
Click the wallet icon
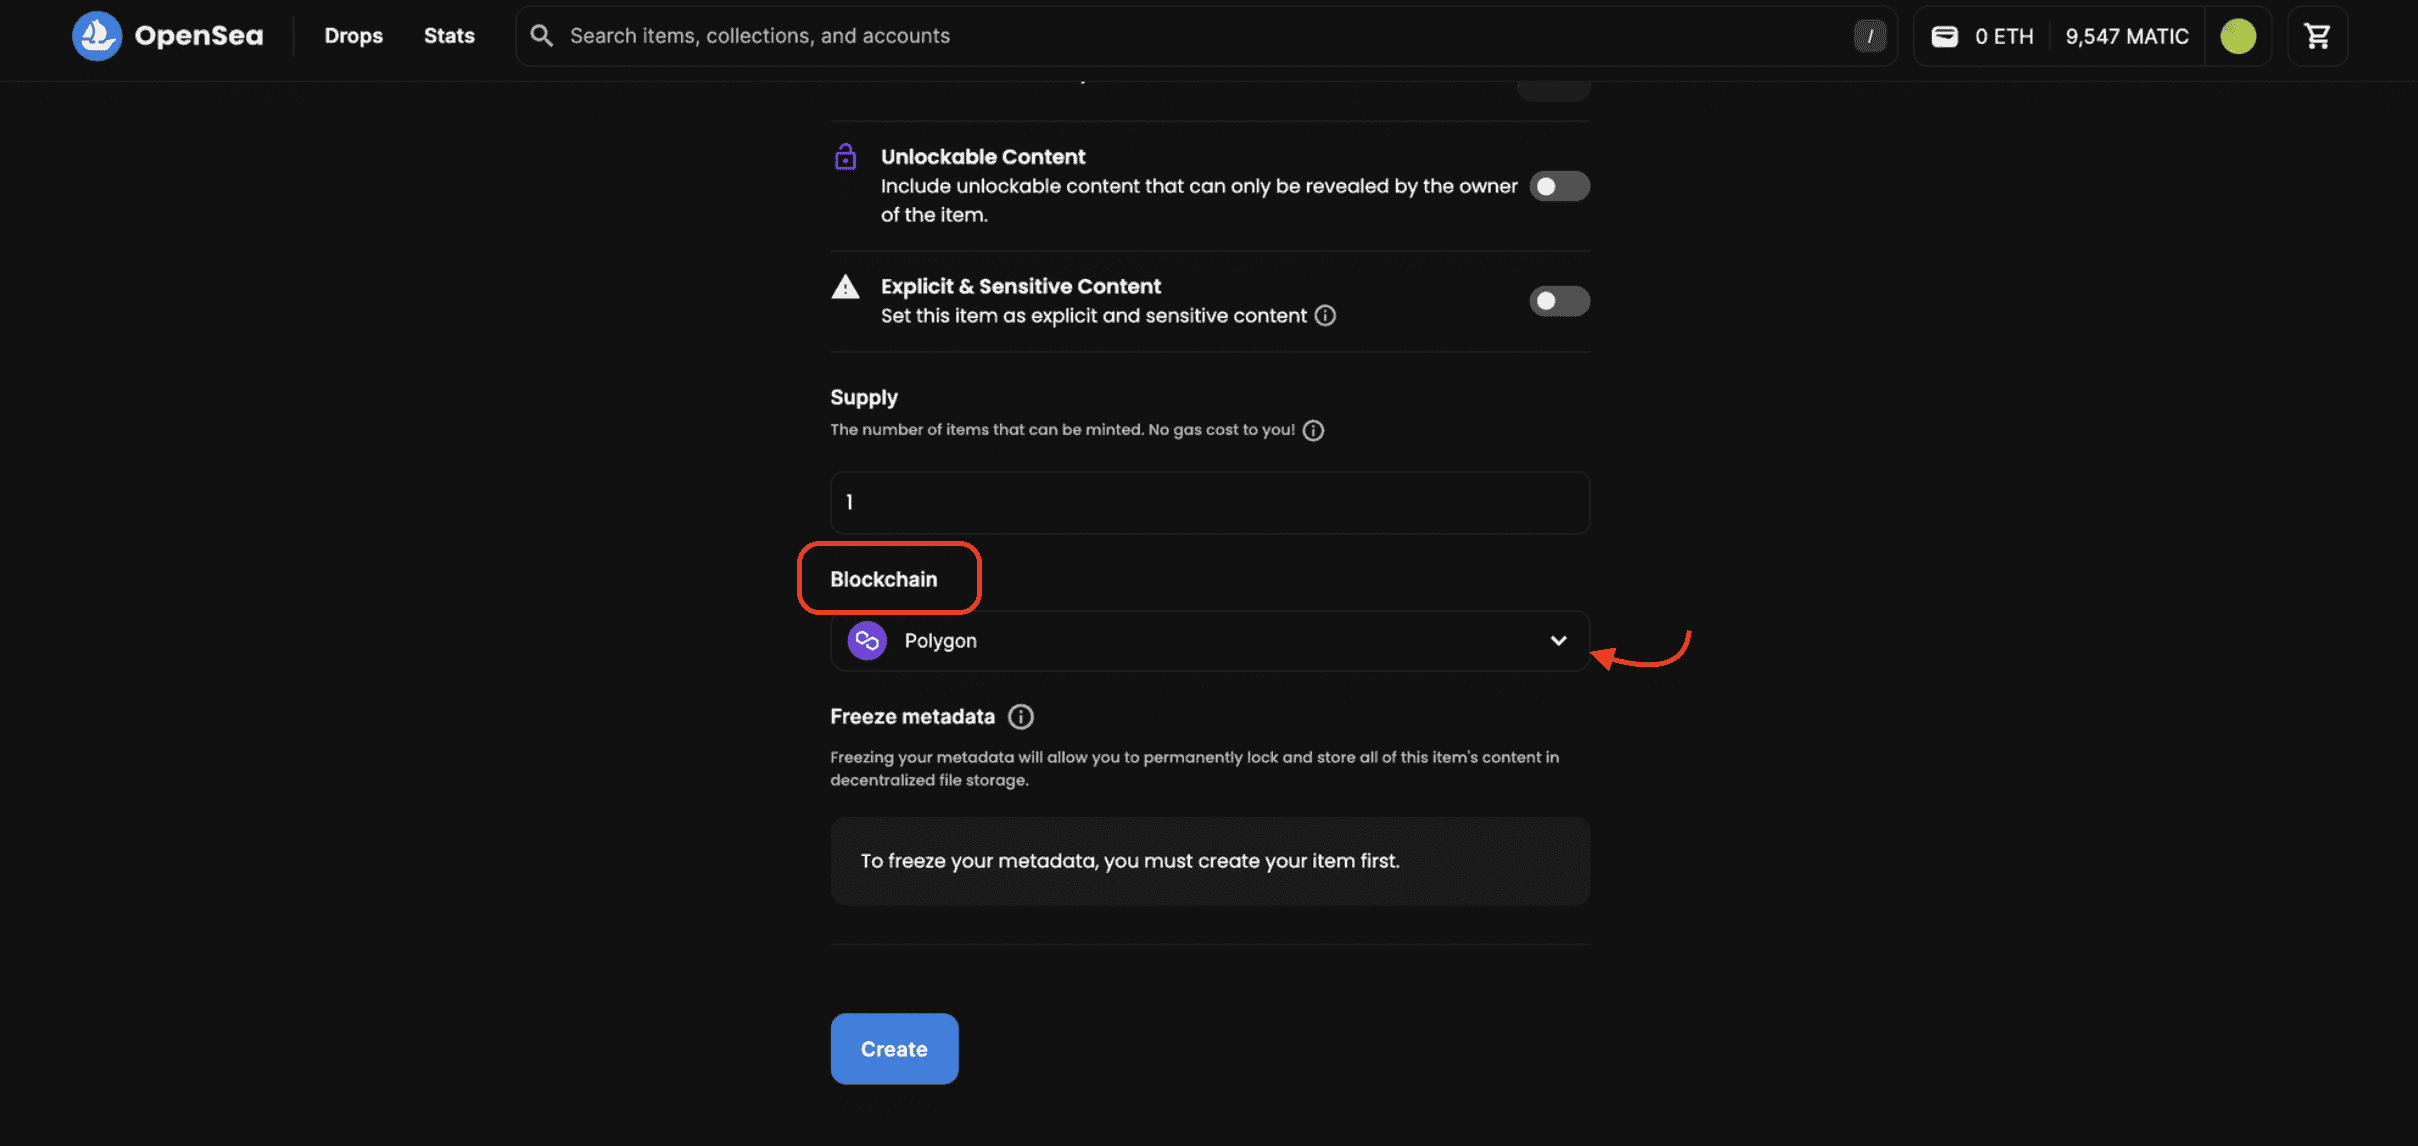(1944, 36)
